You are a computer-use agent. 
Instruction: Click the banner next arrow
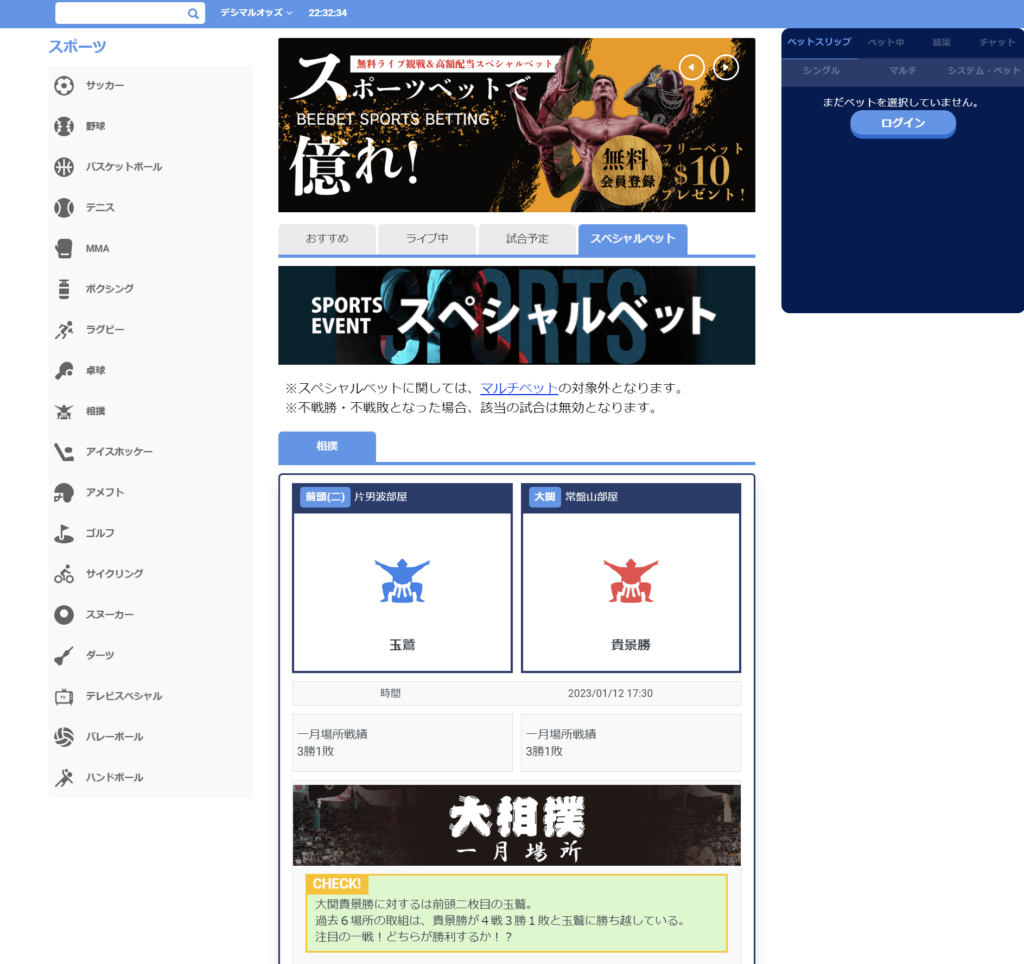(x=726, y=67)
